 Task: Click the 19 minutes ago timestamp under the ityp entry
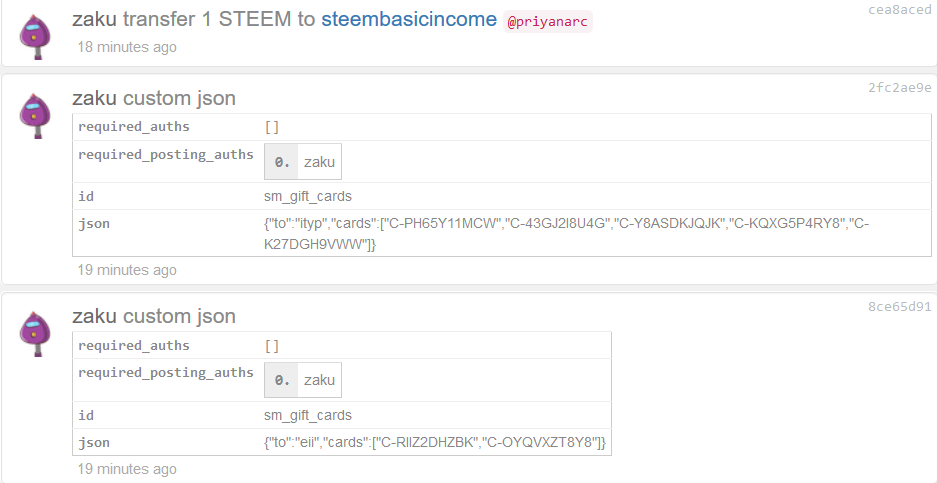(127, 270)
